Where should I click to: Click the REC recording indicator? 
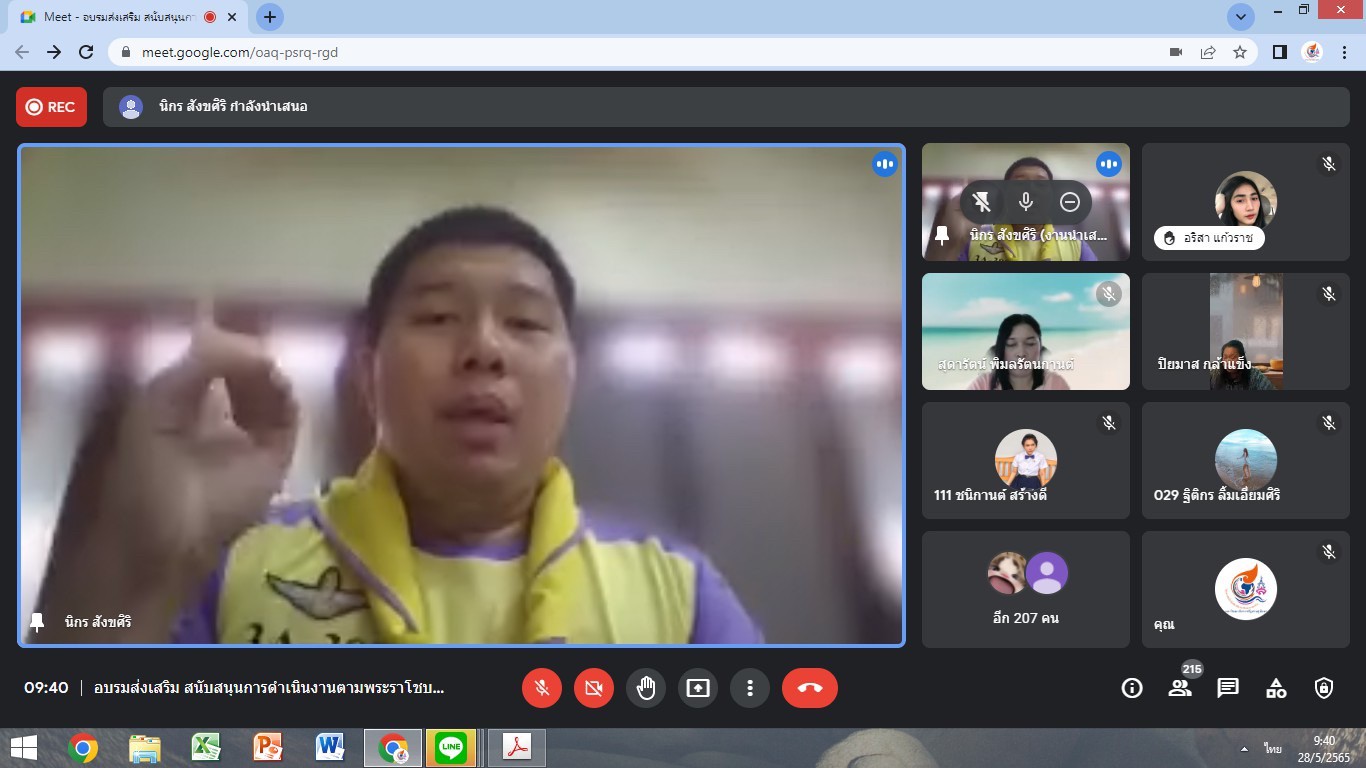pyautogui.click(x=51, y=107)
